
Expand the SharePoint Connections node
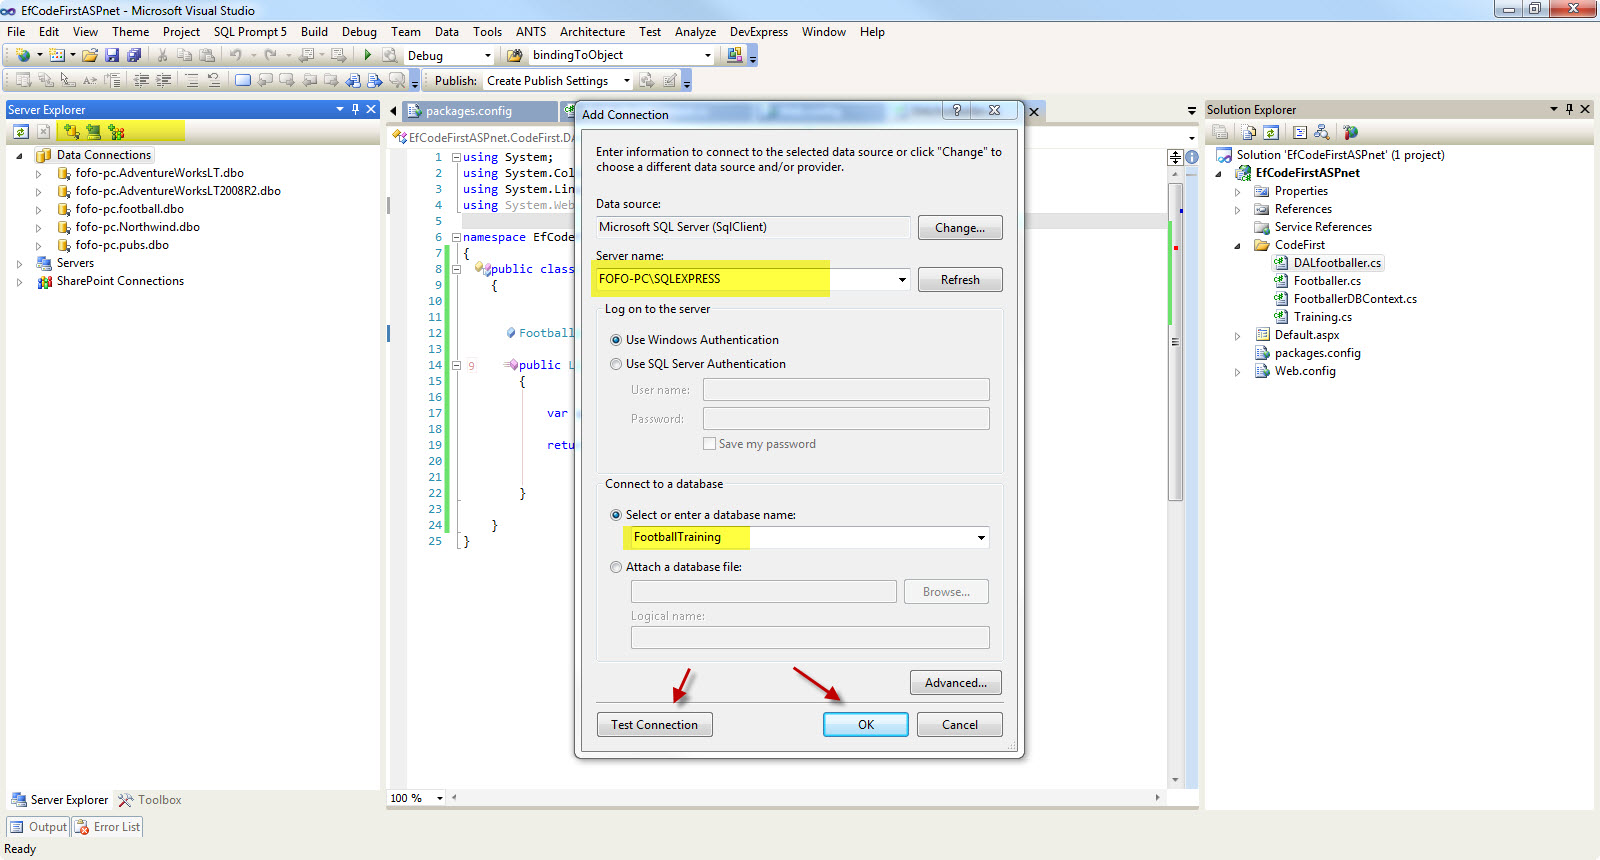point(19,282)
